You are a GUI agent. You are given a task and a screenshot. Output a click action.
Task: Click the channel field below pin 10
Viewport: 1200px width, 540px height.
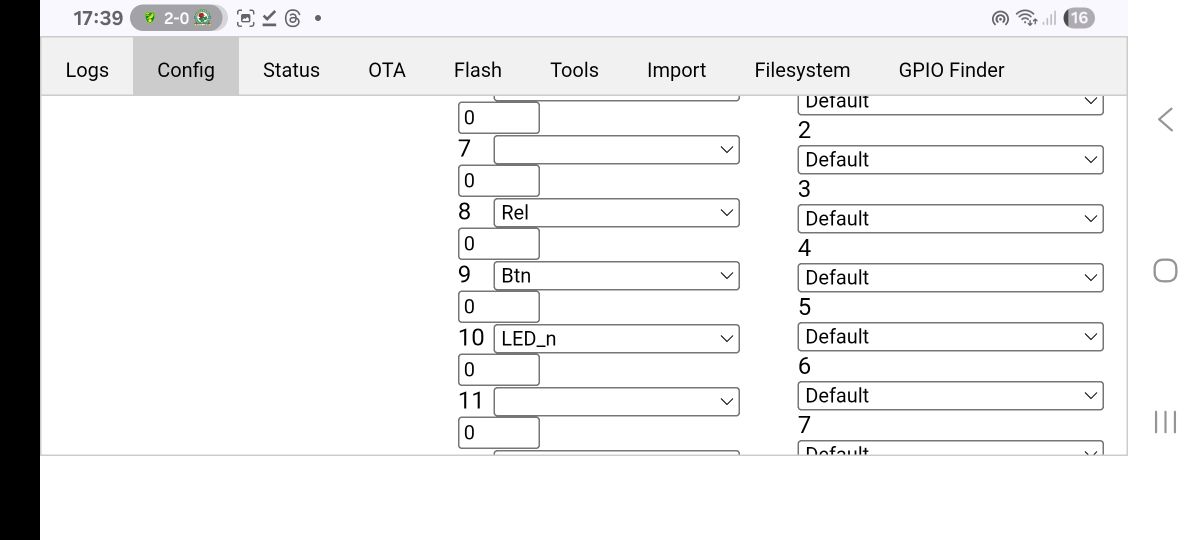click(498, 370)
